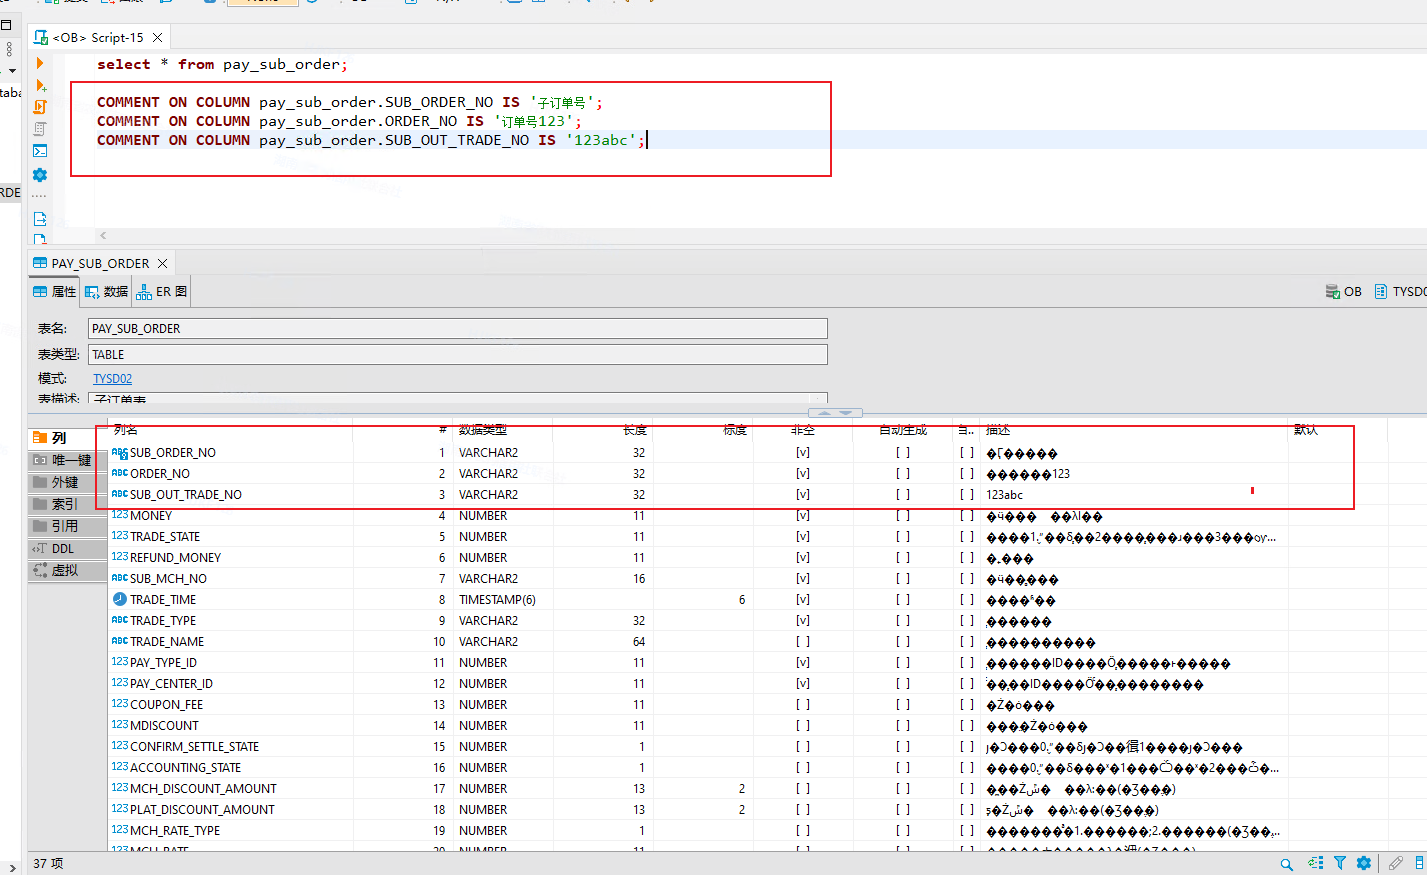
Task: Toggle non-null checkbox for MCH_RATE_TYPE
Action: (x=802, y=830)
